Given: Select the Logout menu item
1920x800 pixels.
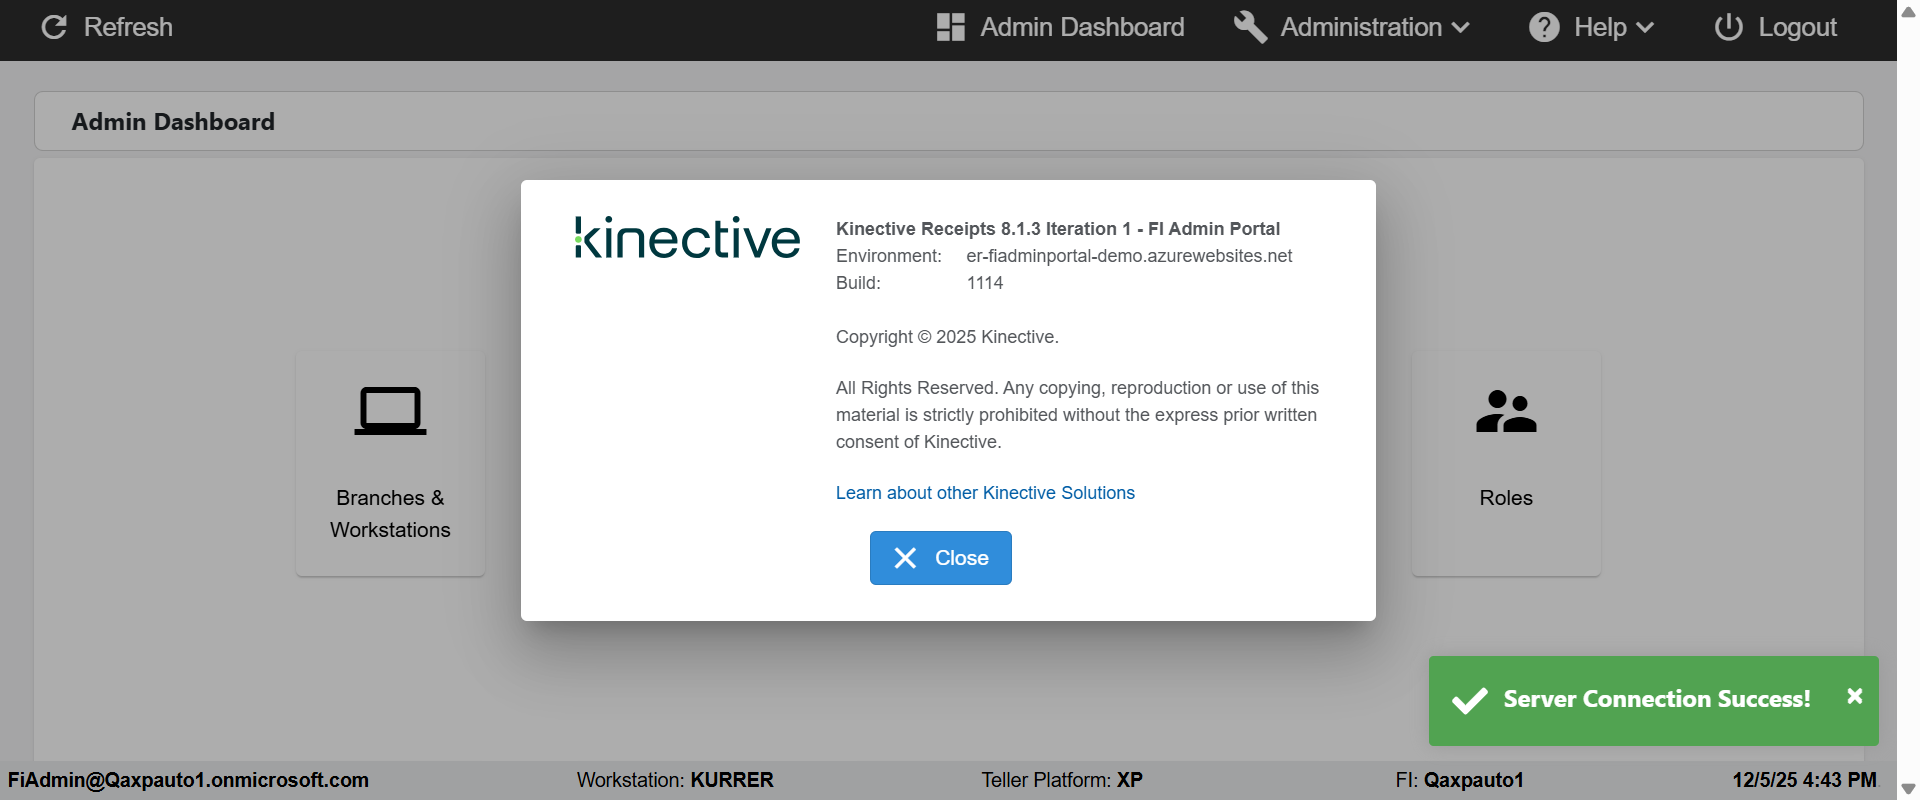Looking at the screenshot, I should tap(1776, 27).
